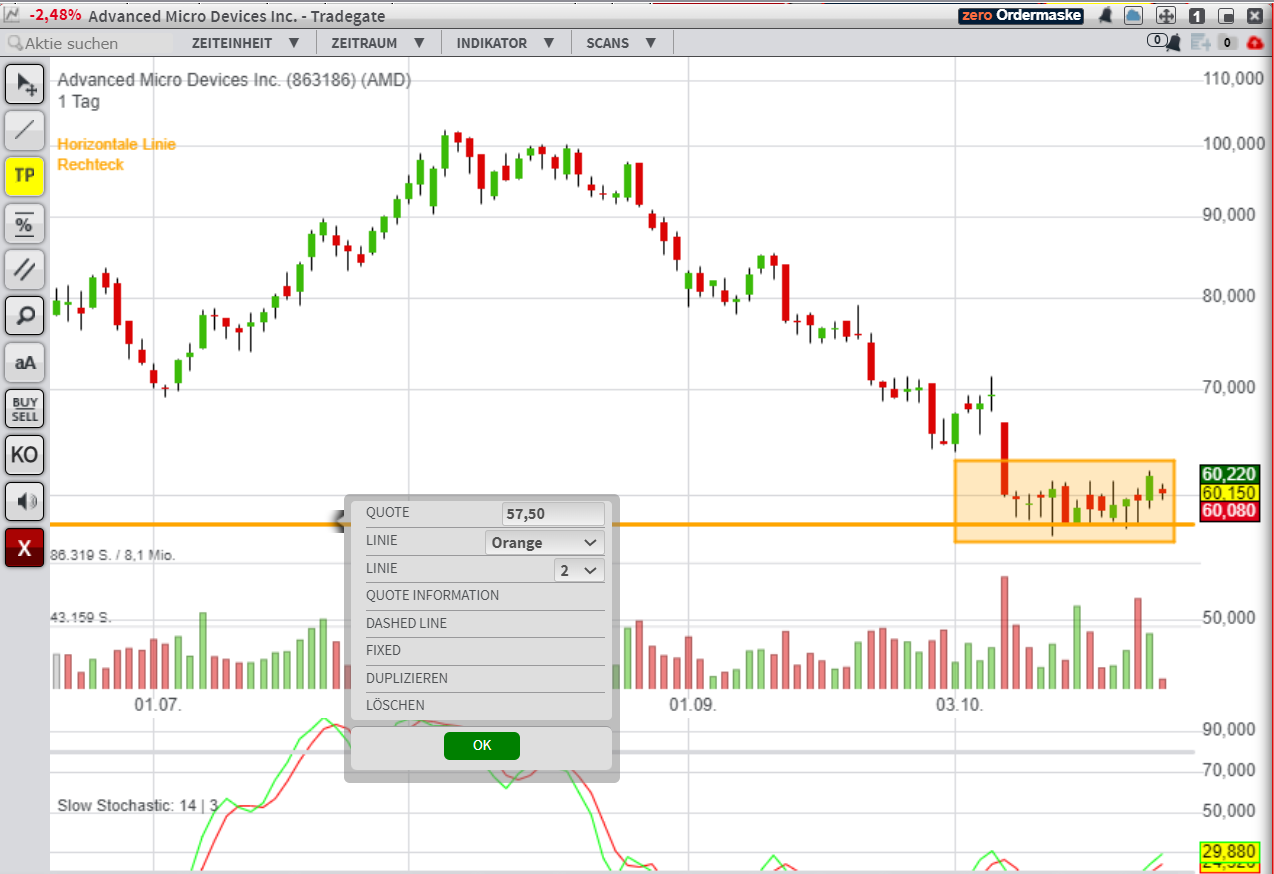
Task: Click the 01.09. date axis label
Action: (x=693, y=705)
